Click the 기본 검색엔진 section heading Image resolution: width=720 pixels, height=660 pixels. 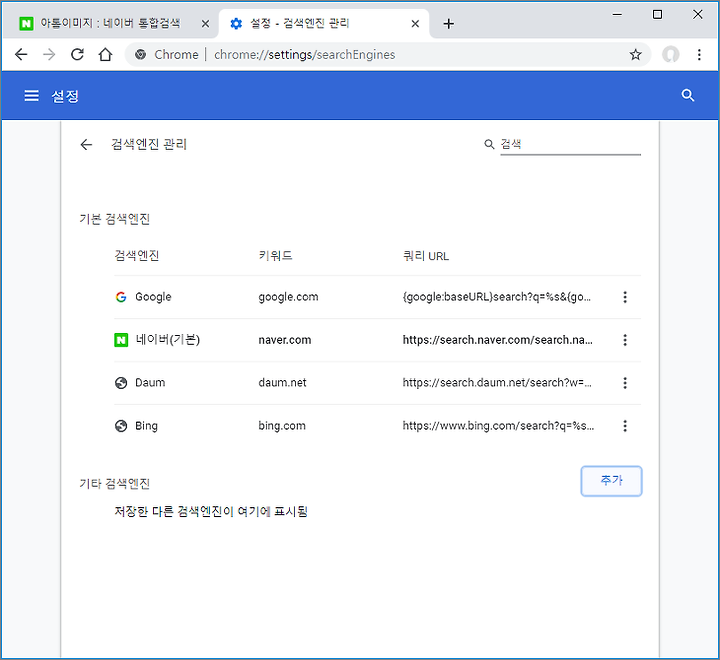[x=115, y=219]
